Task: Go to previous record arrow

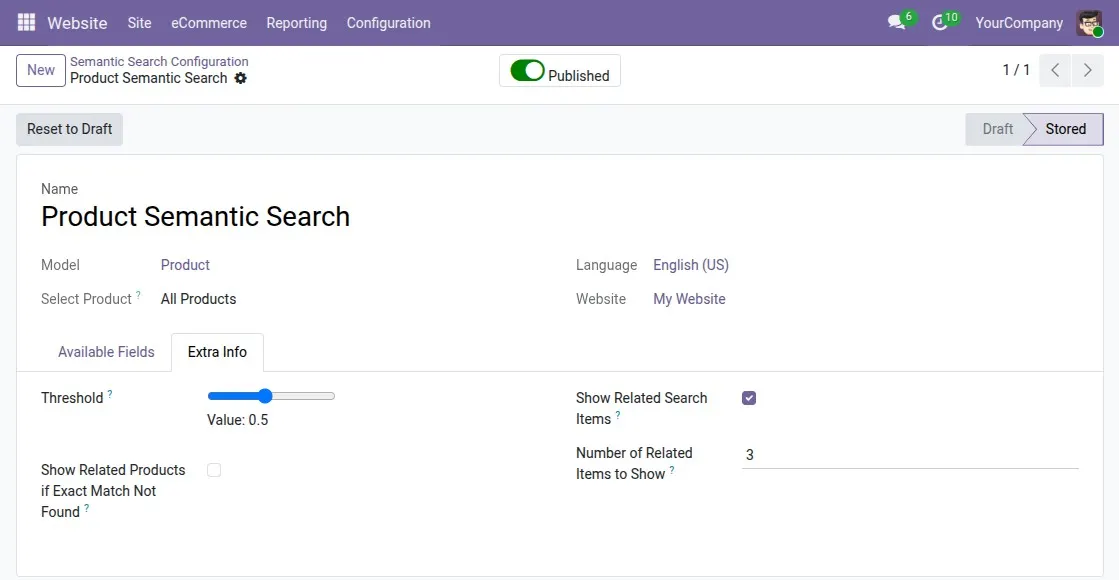Action: pyautogui.click(x=1055, y=70)
